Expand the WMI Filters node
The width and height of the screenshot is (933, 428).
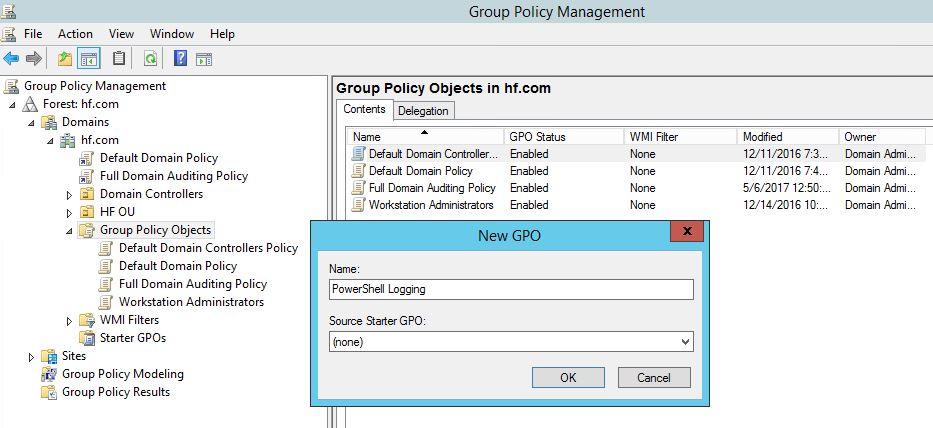pyautogui.click(x=70, y=320)
